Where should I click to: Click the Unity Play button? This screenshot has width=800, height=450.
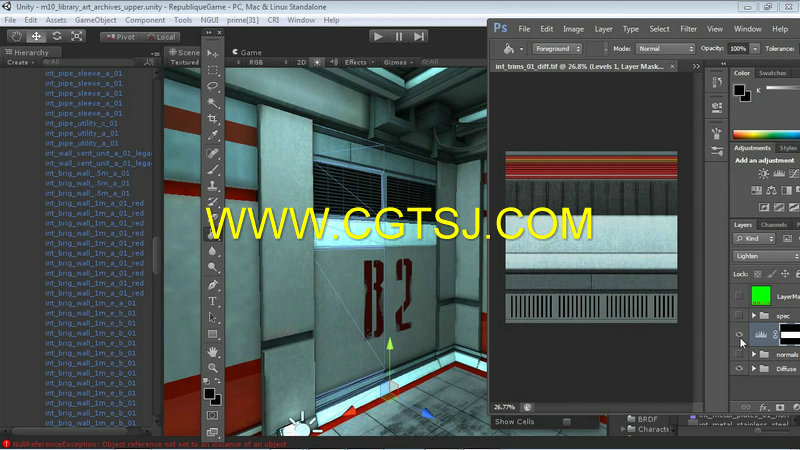coord(378,36)
